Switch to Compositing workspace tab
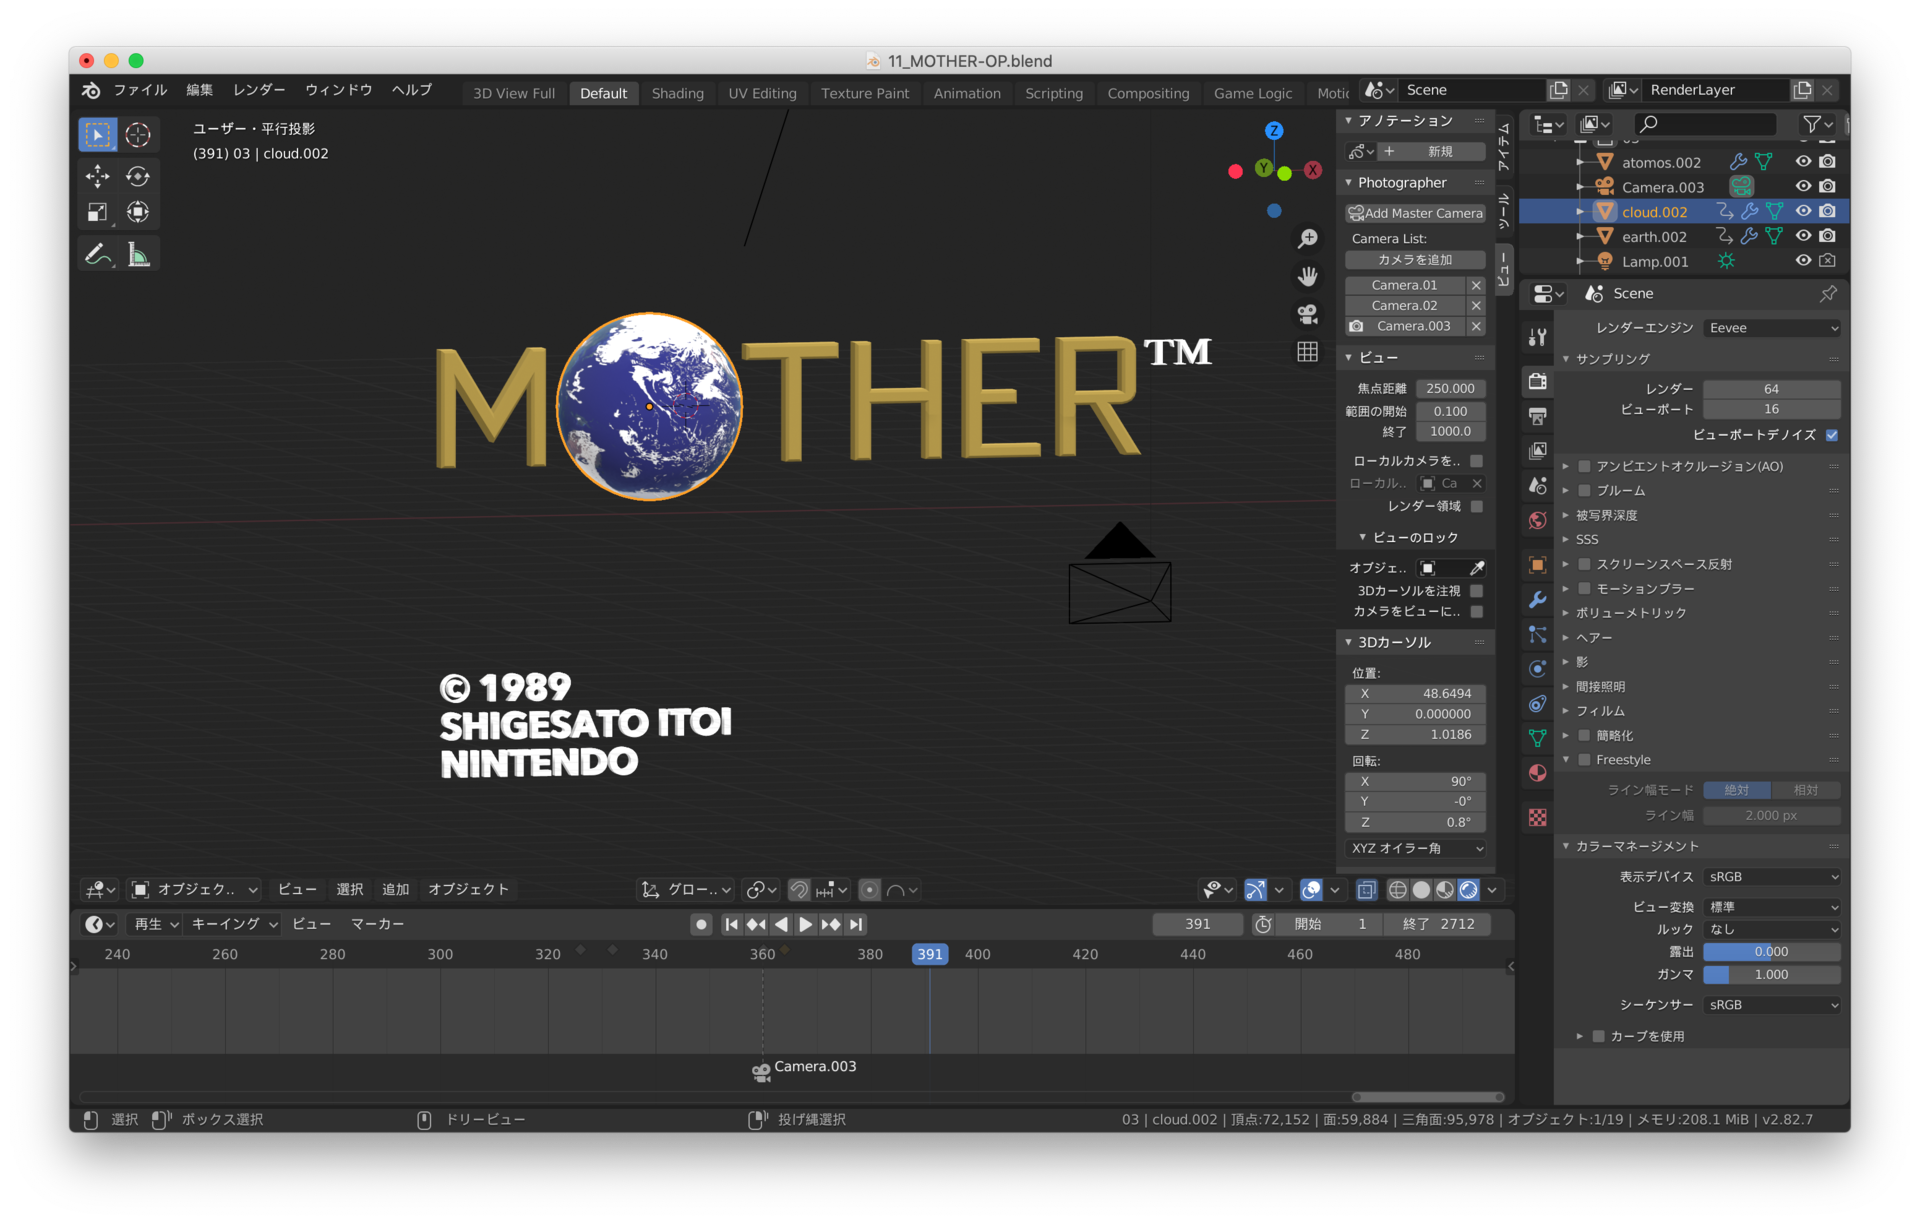This screenshot has height=1224, width=1920. point(1148,93)
